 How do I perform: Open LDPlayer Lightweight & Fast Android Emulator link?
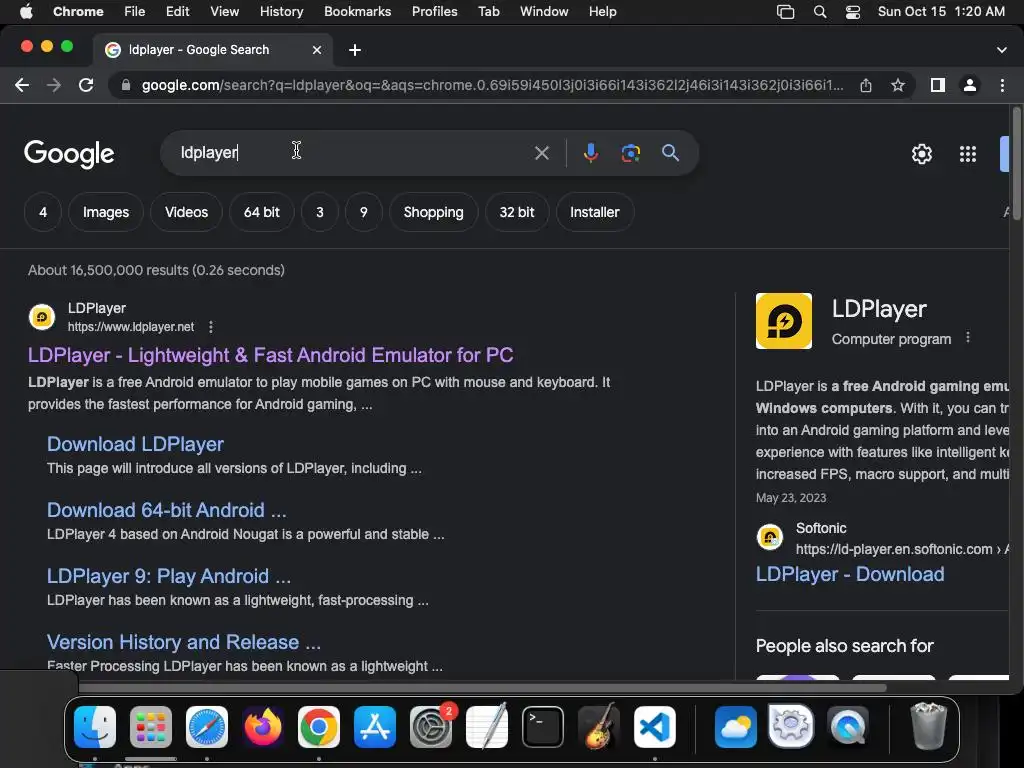[x=270, y=355]
